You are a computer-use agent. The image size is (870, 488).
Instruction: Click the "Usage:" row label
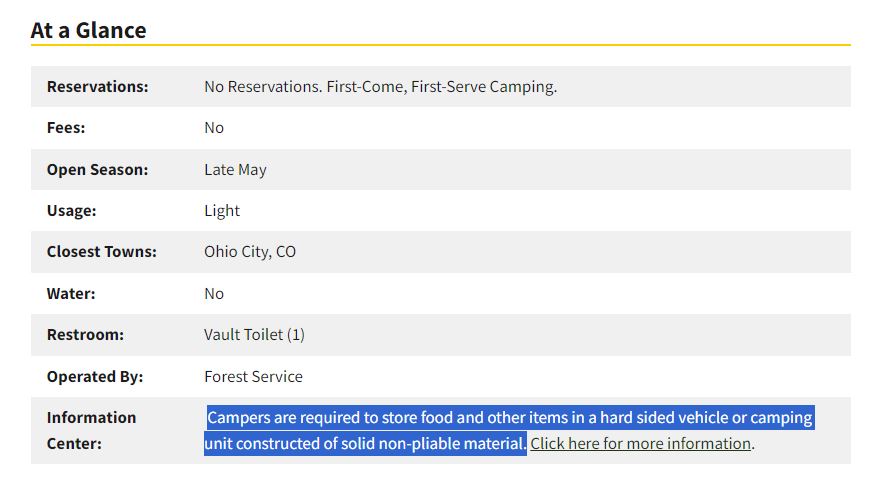coord(73,211)
